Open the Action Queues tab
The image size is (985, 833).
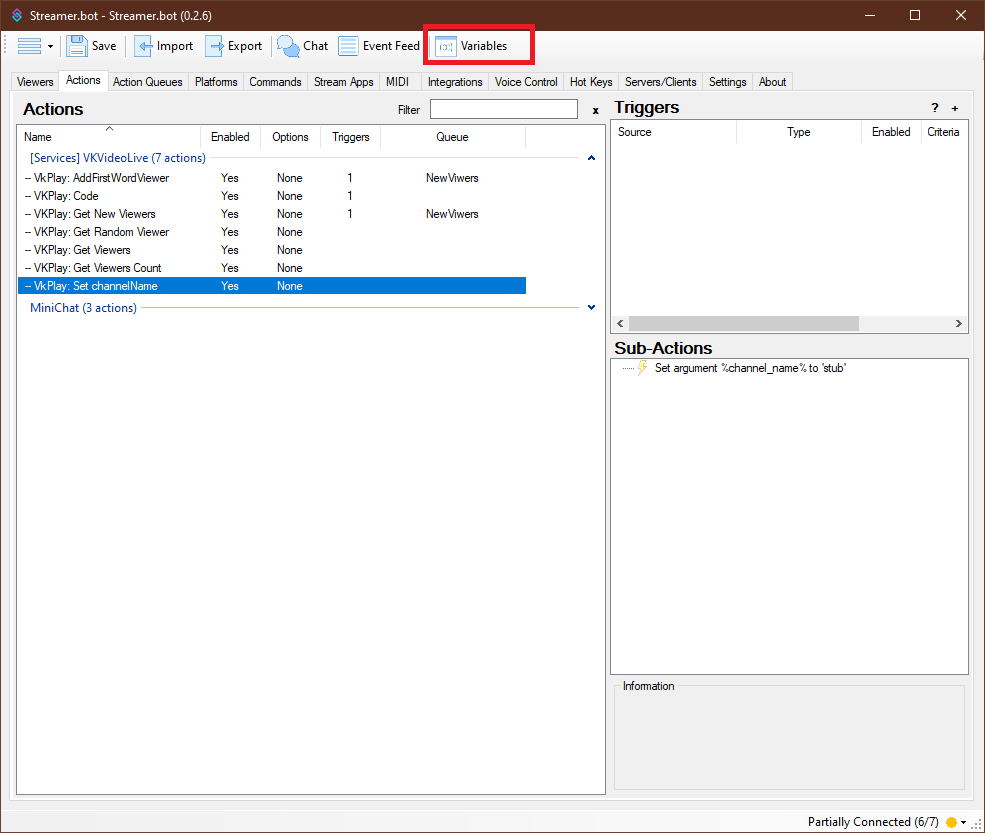coord(148,82)
